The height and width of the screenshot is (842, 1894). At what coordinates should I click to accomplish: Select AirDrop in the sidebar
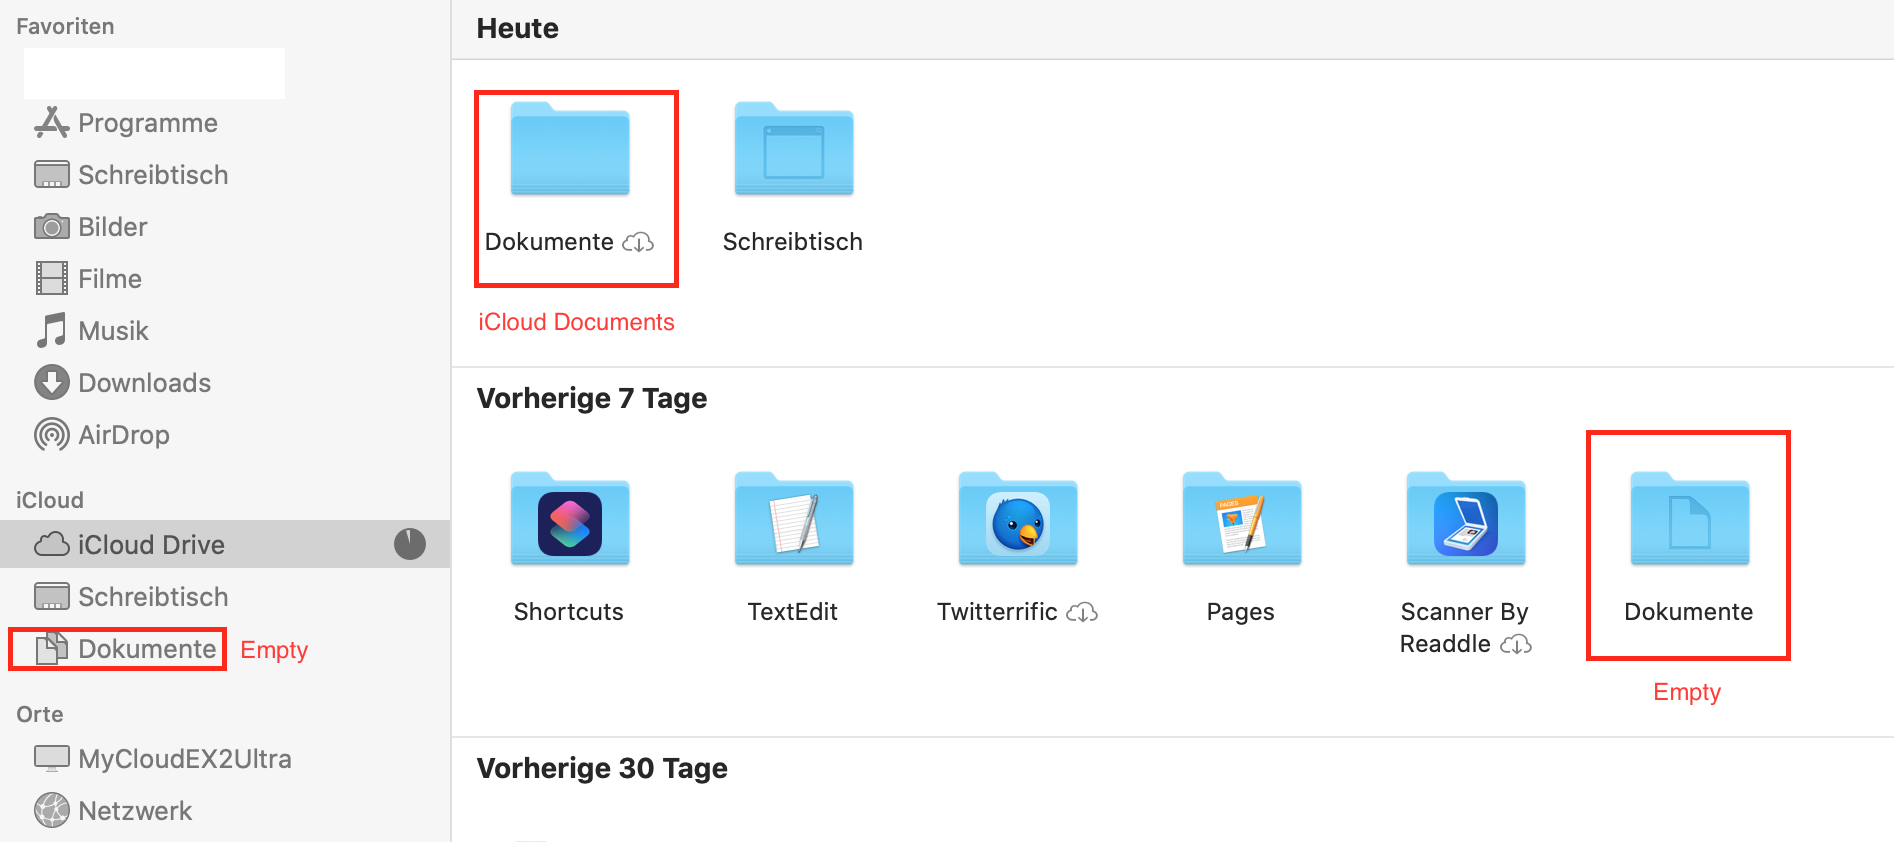(102, 435)
